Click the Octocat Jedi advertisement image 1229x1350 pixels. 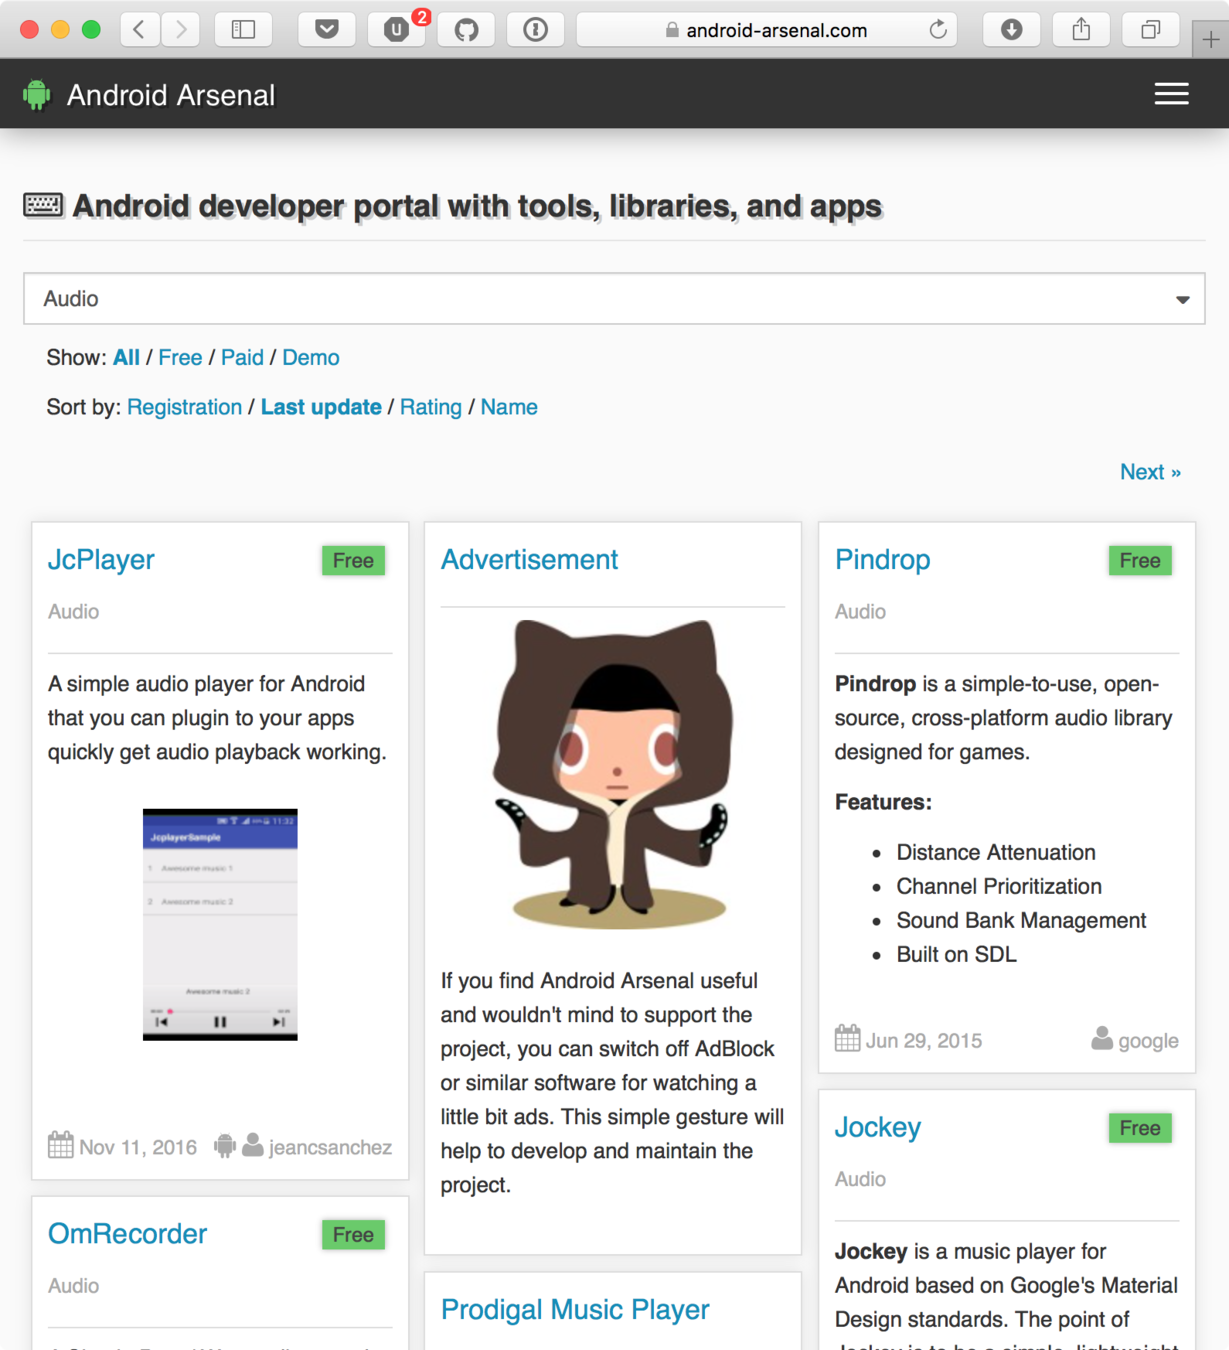[612, 773]
